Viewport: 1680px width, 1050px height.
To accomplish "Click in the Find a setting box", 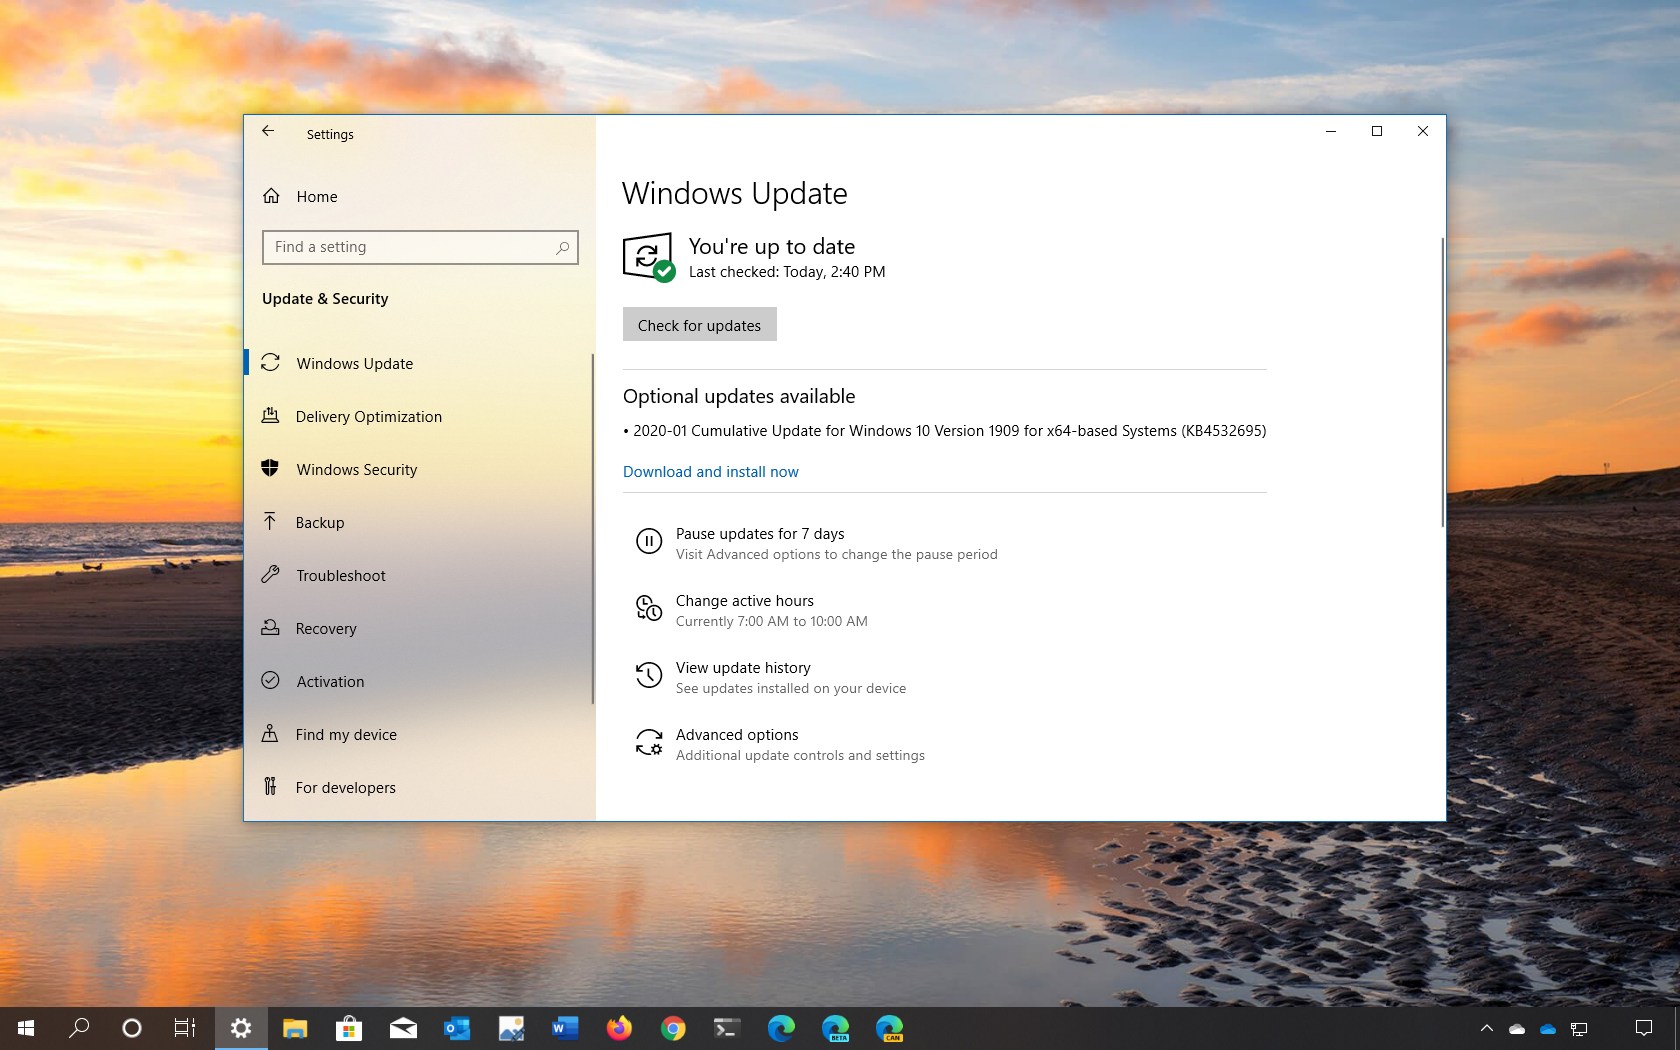I will pyautogui.click(x=420, y=247).
